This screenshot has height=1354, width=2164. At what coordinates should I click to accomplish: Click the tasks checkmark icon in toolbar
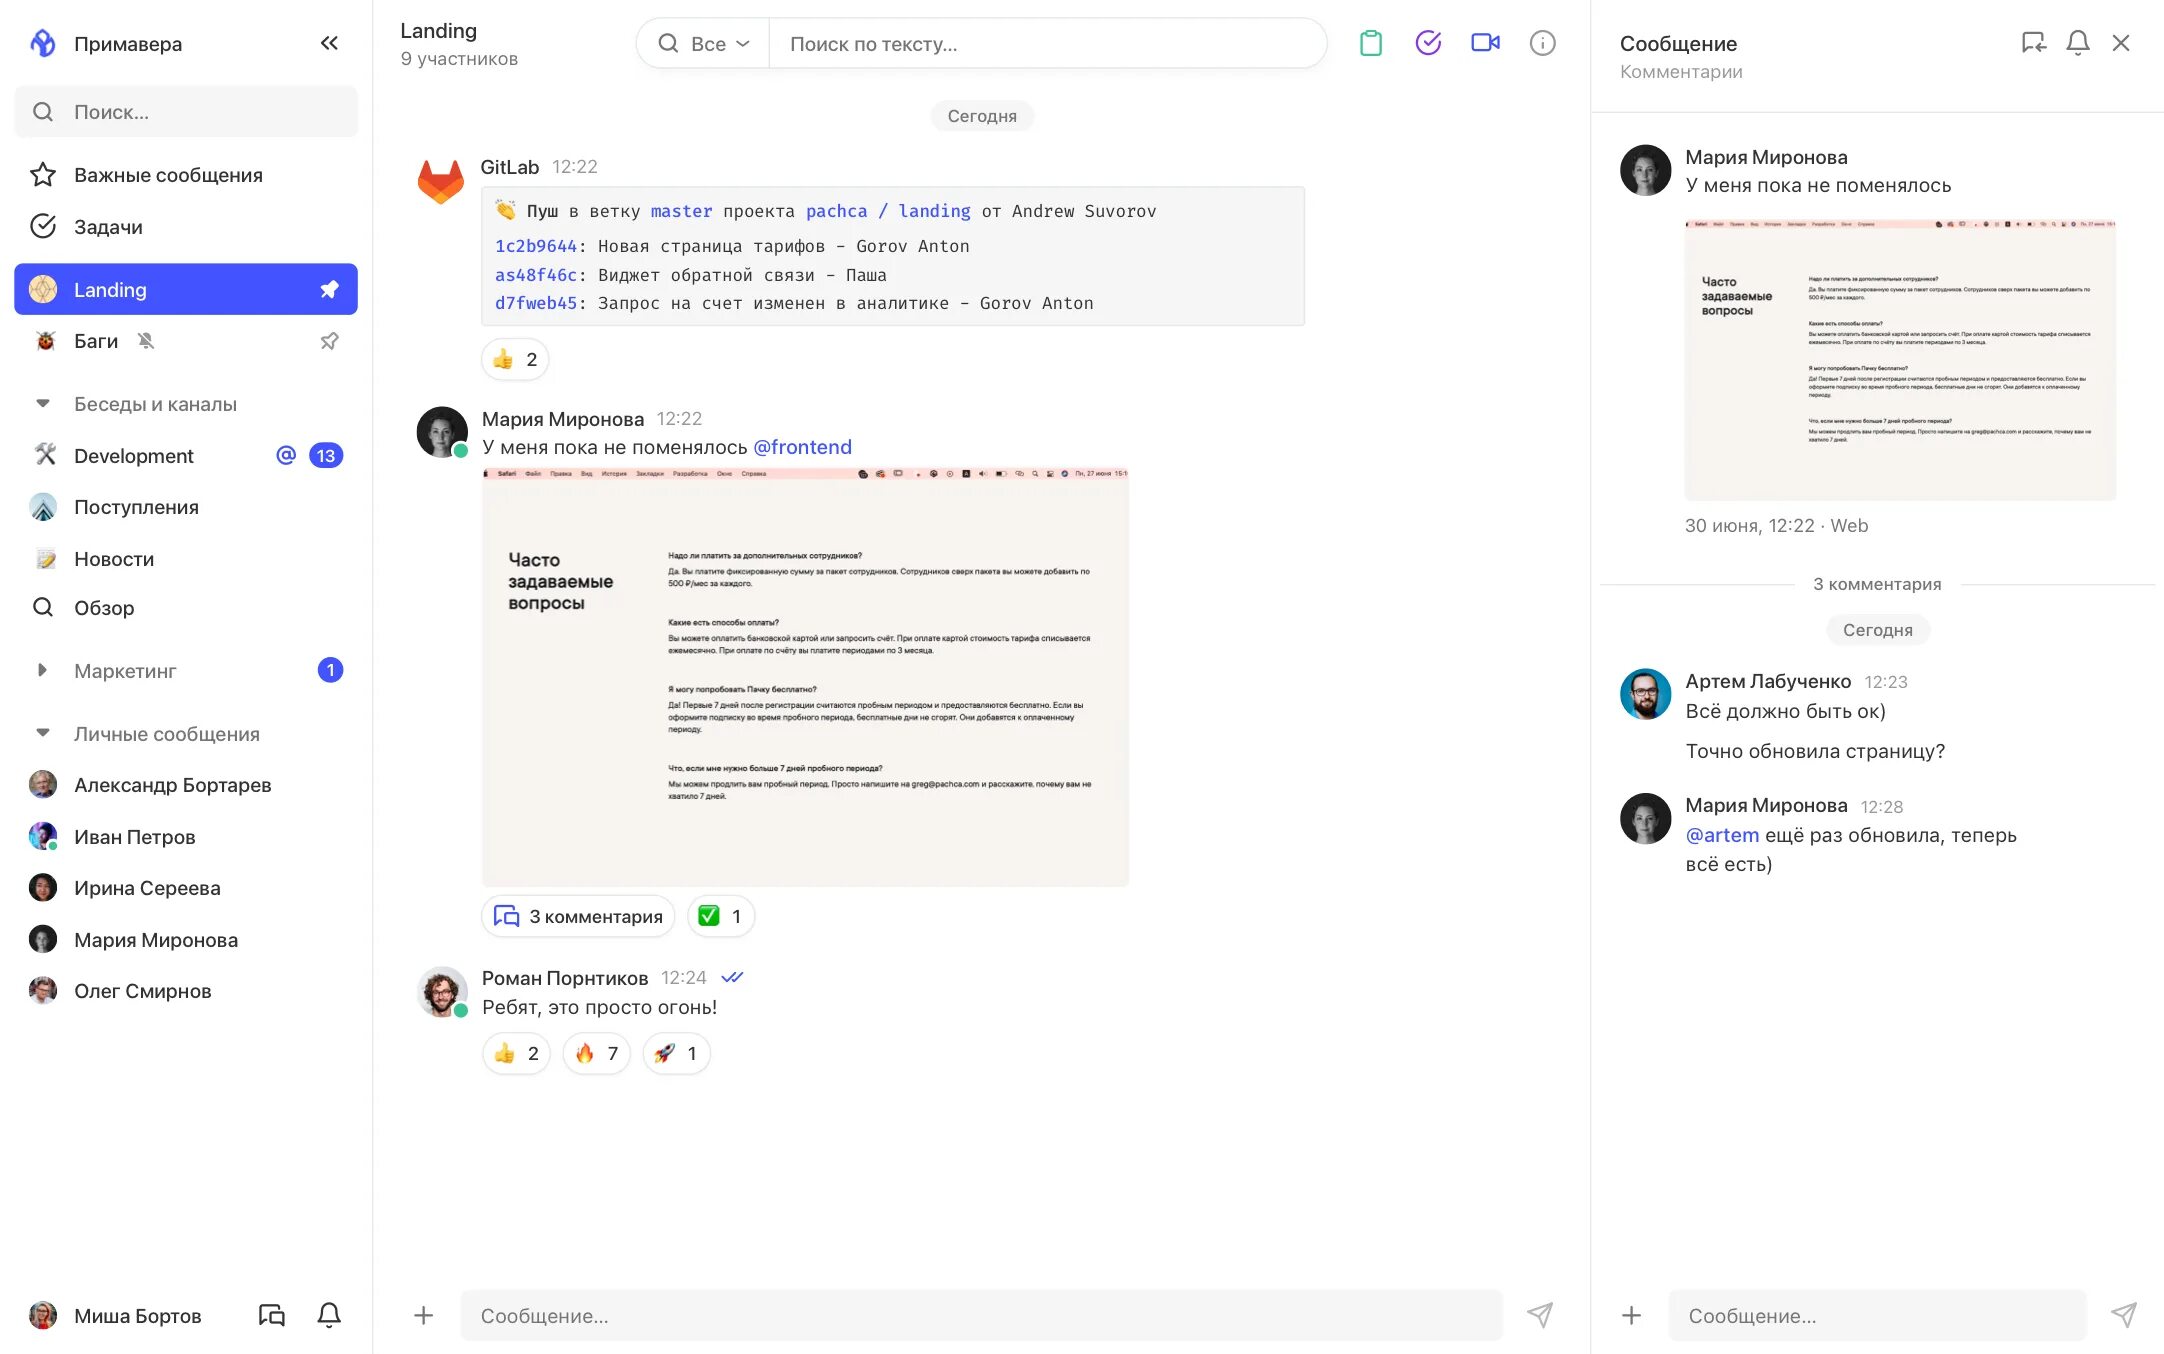coord(1428,44)
